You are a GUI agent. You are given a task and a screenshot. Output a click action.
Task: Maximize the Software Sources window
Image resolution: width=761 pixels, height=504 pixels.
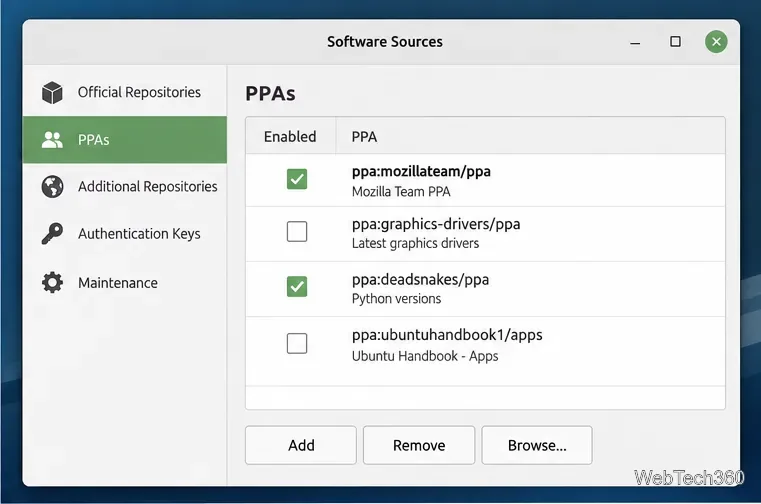[x=675, y=42]
